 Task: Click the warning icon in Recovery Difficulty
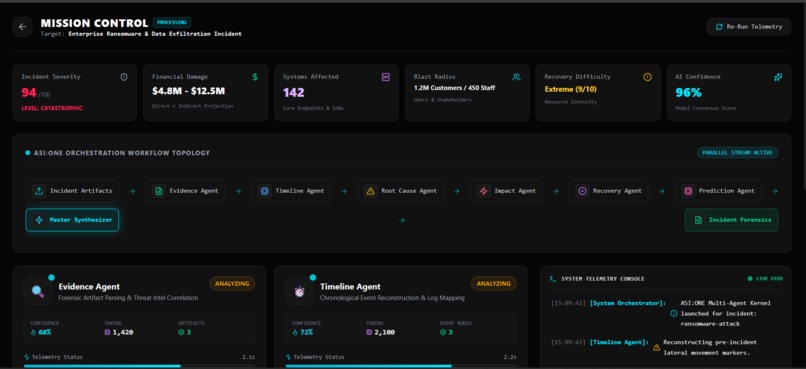point(647,77)
